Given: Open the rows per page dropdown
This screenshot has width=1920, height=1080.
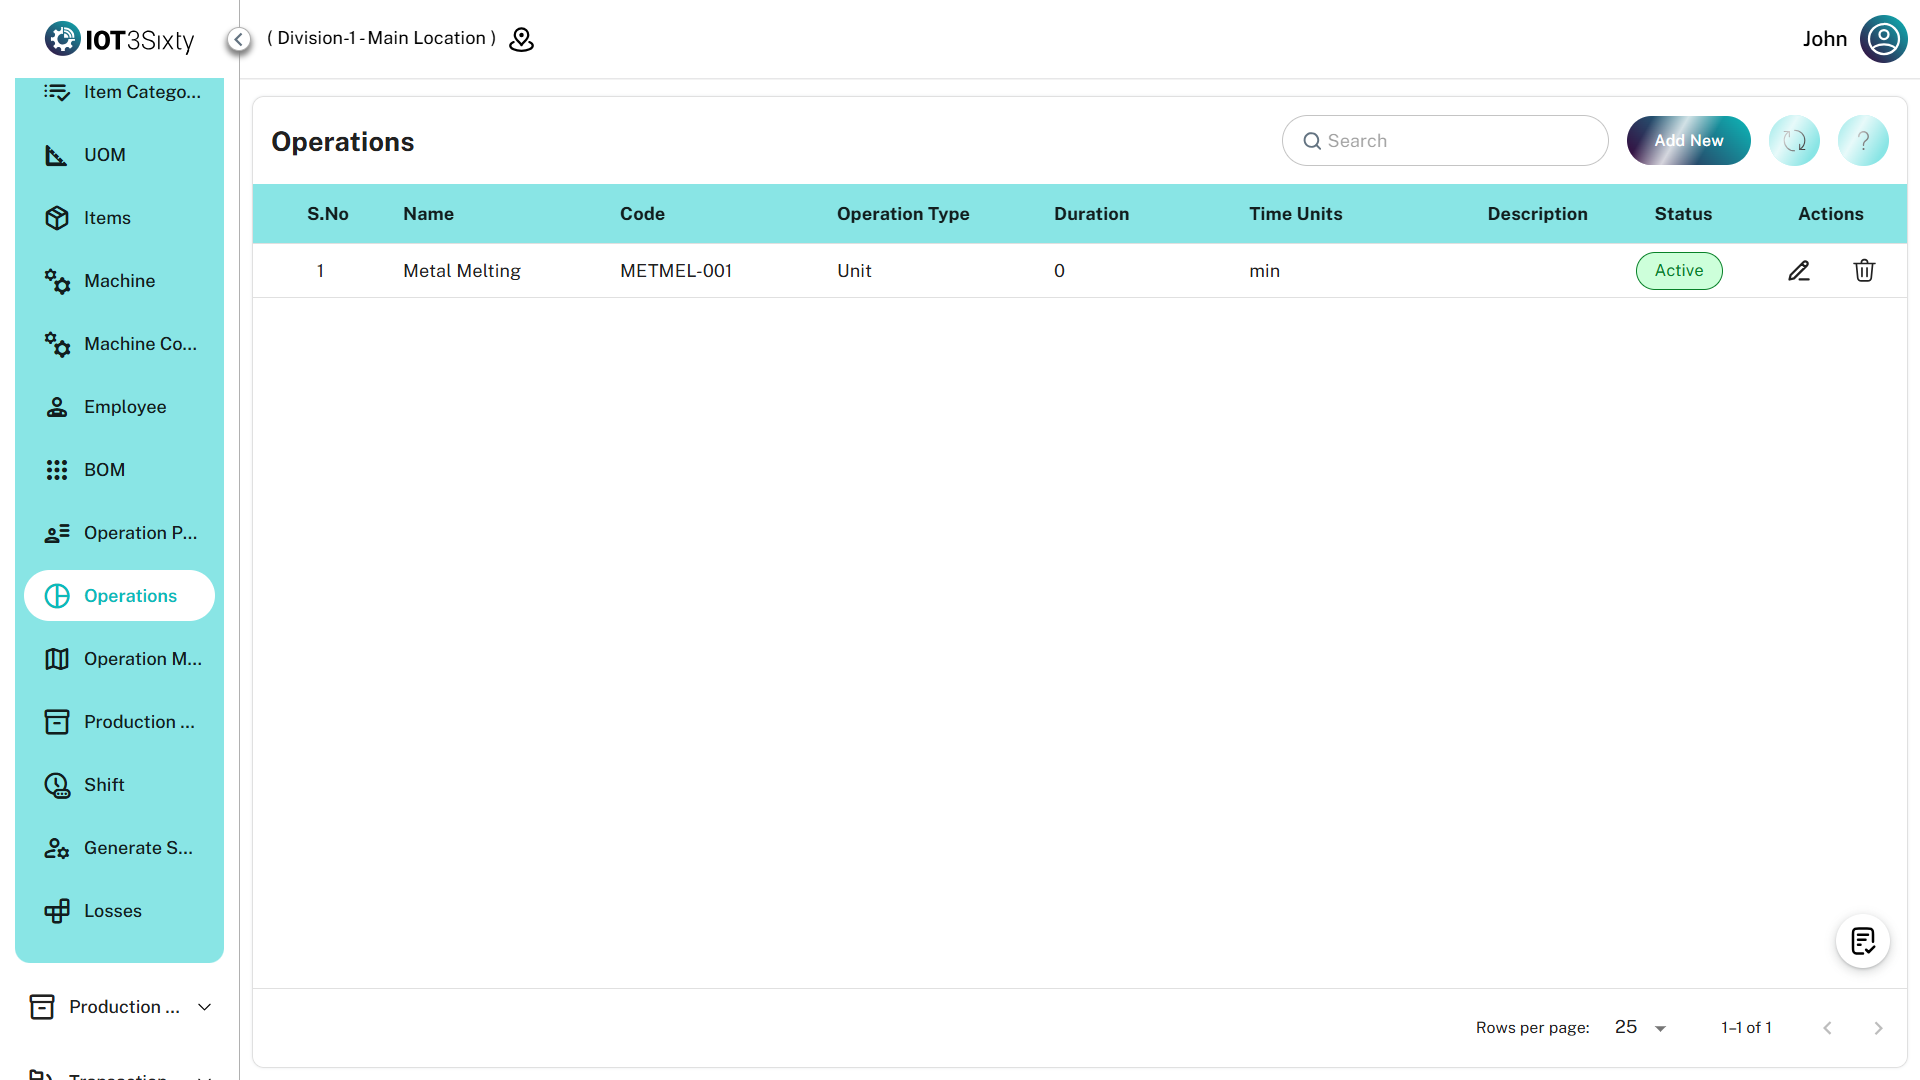Looking at the screenshot, I should [1640, 1028].
